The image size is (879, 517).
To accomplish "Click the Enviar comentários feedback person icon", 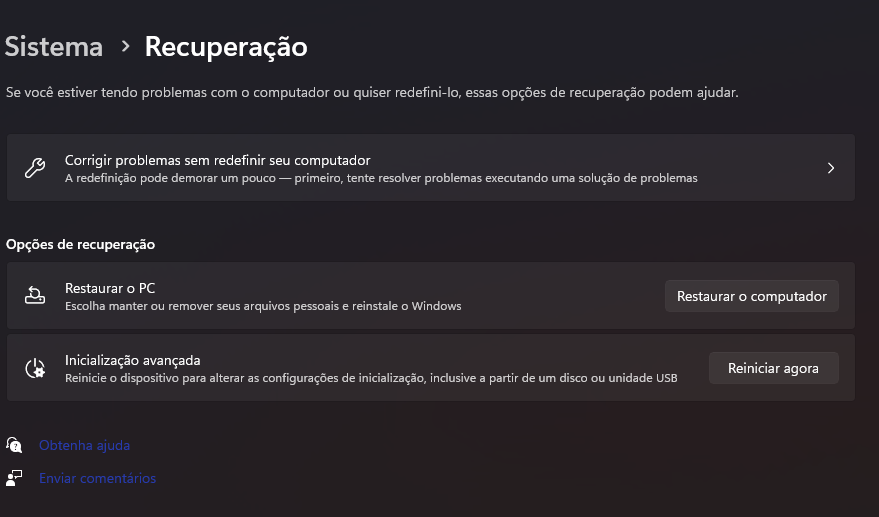I will click(x=14, y=478).
